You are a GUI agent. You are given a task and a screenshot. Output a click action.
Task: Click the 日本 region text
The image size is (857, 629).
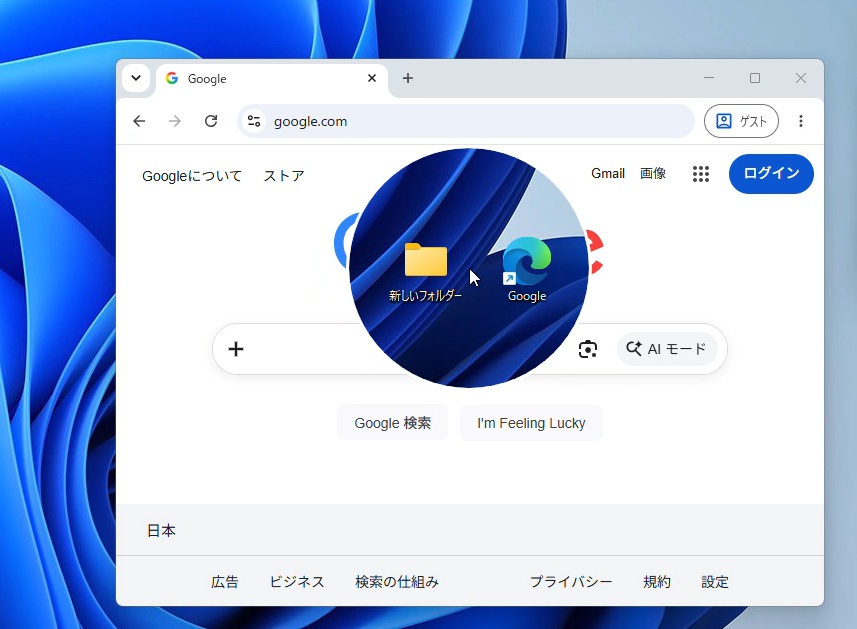click(161, 531)
